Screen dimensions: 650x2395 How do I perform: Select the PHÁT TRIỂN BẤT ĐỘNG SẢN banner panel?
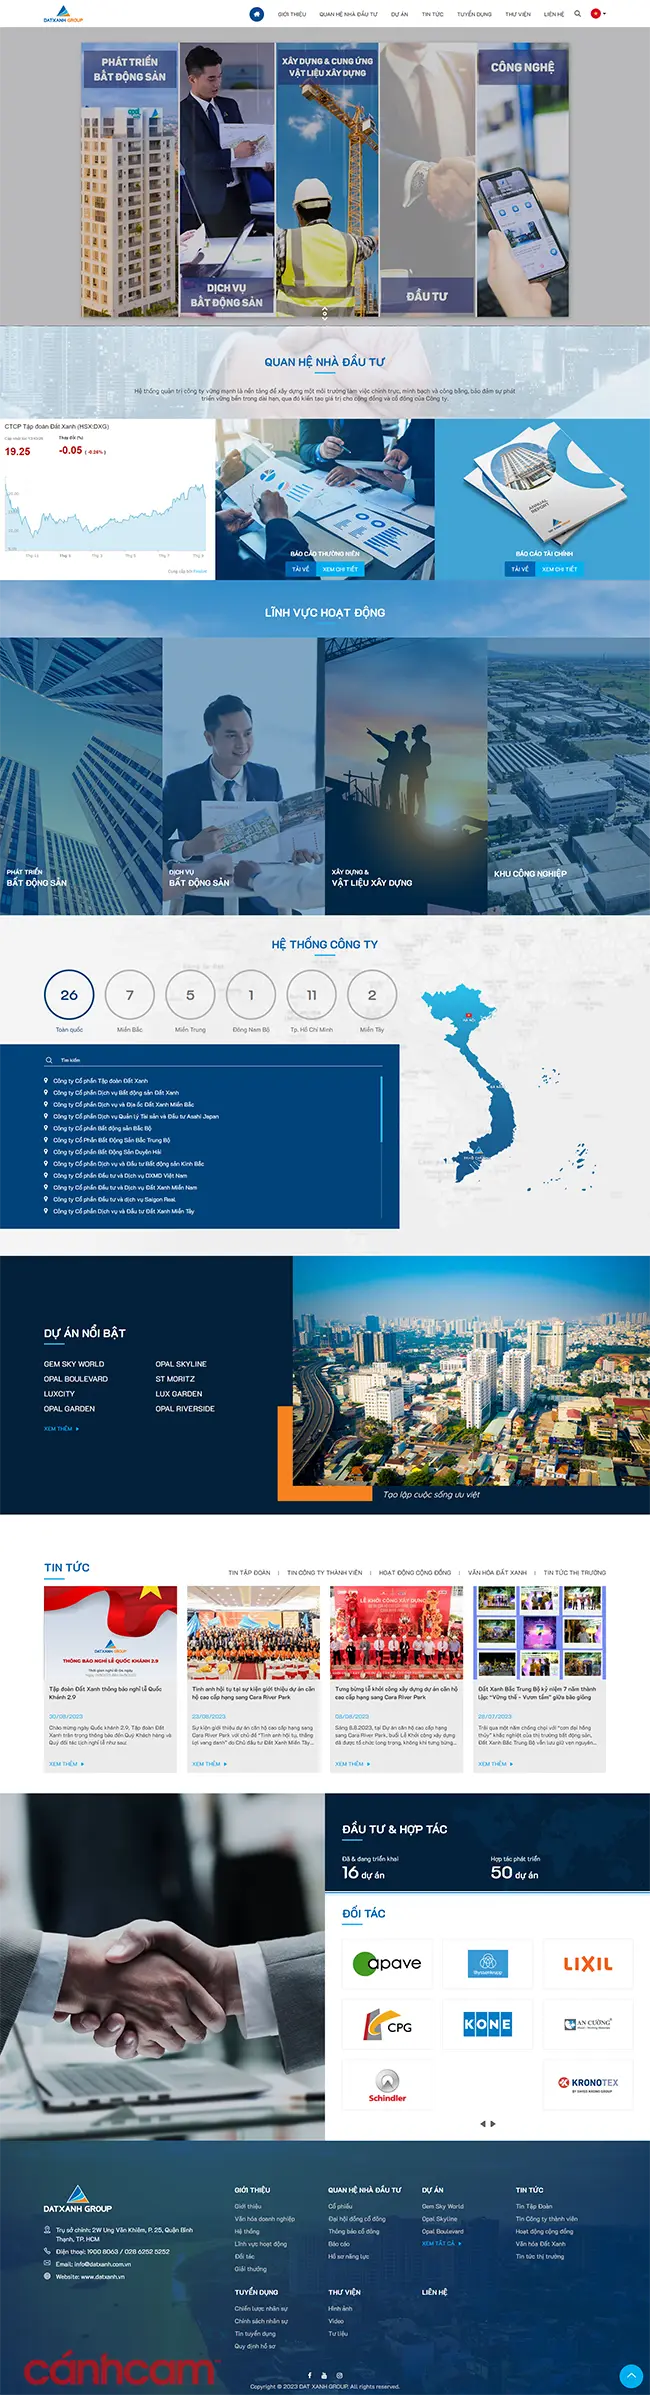click(x=130, y=180)
